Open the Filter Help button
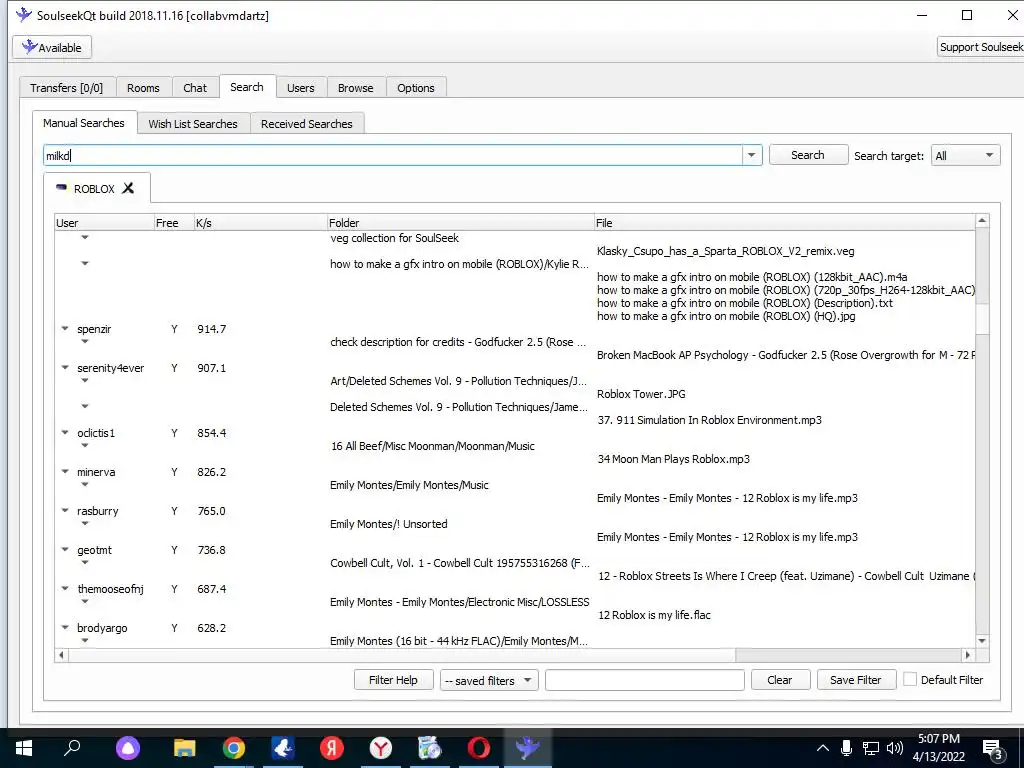Image resolution: width=1024 pixels, height=768 pixels. tap(393, 680)
